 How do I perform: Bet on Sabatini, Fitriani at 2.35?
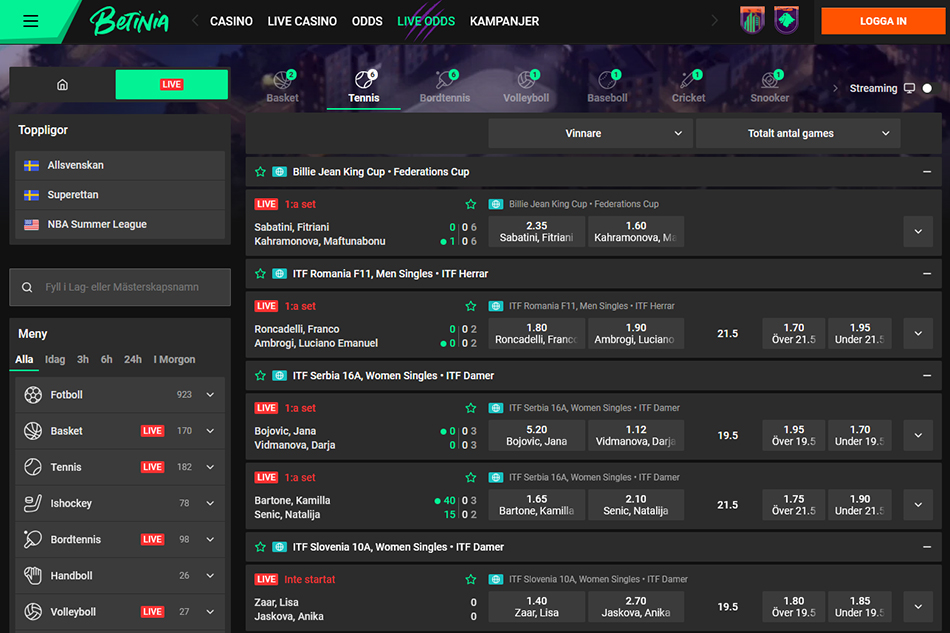pyautogui.click(x=536, y=231)
